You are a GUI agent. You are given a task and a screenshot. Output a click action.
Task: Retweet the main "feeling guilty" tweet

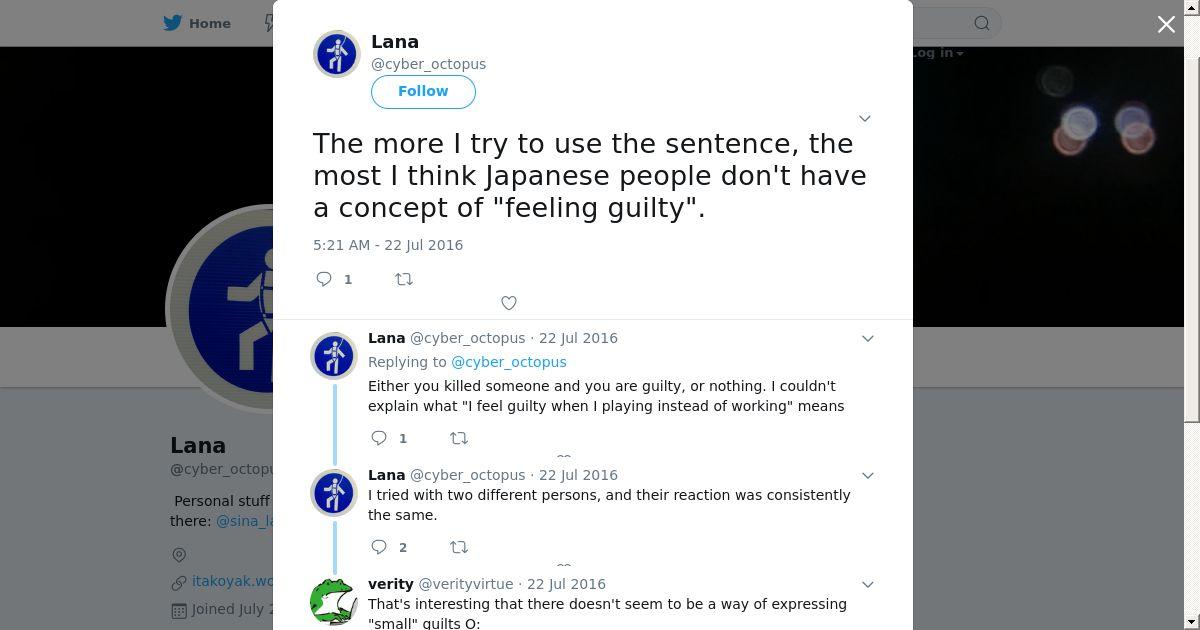[404, 279]
